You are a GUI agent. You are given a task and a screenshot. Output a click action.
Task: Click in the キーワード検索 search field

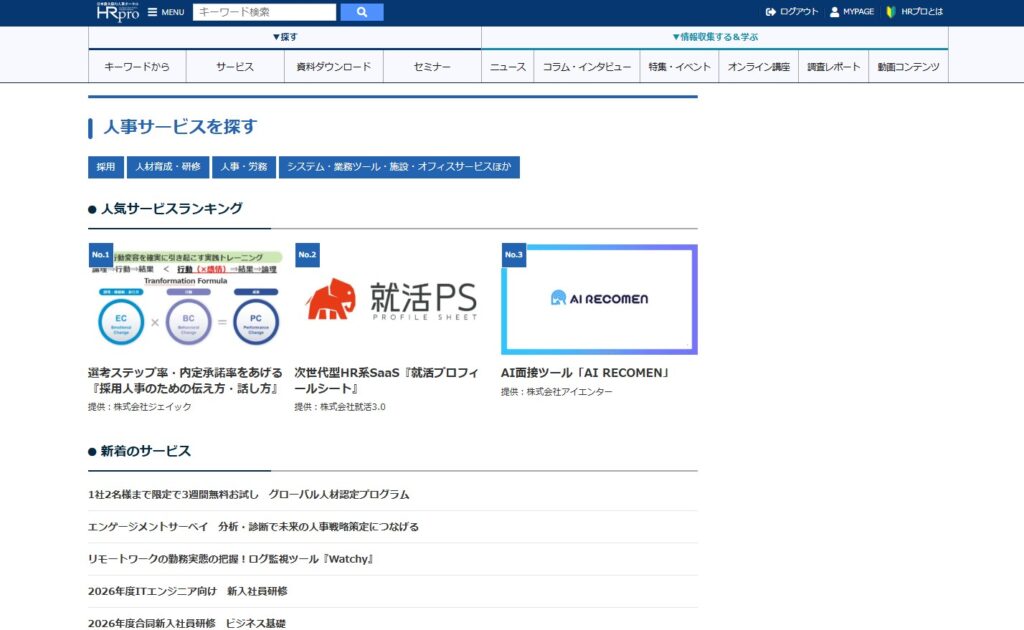264,12
